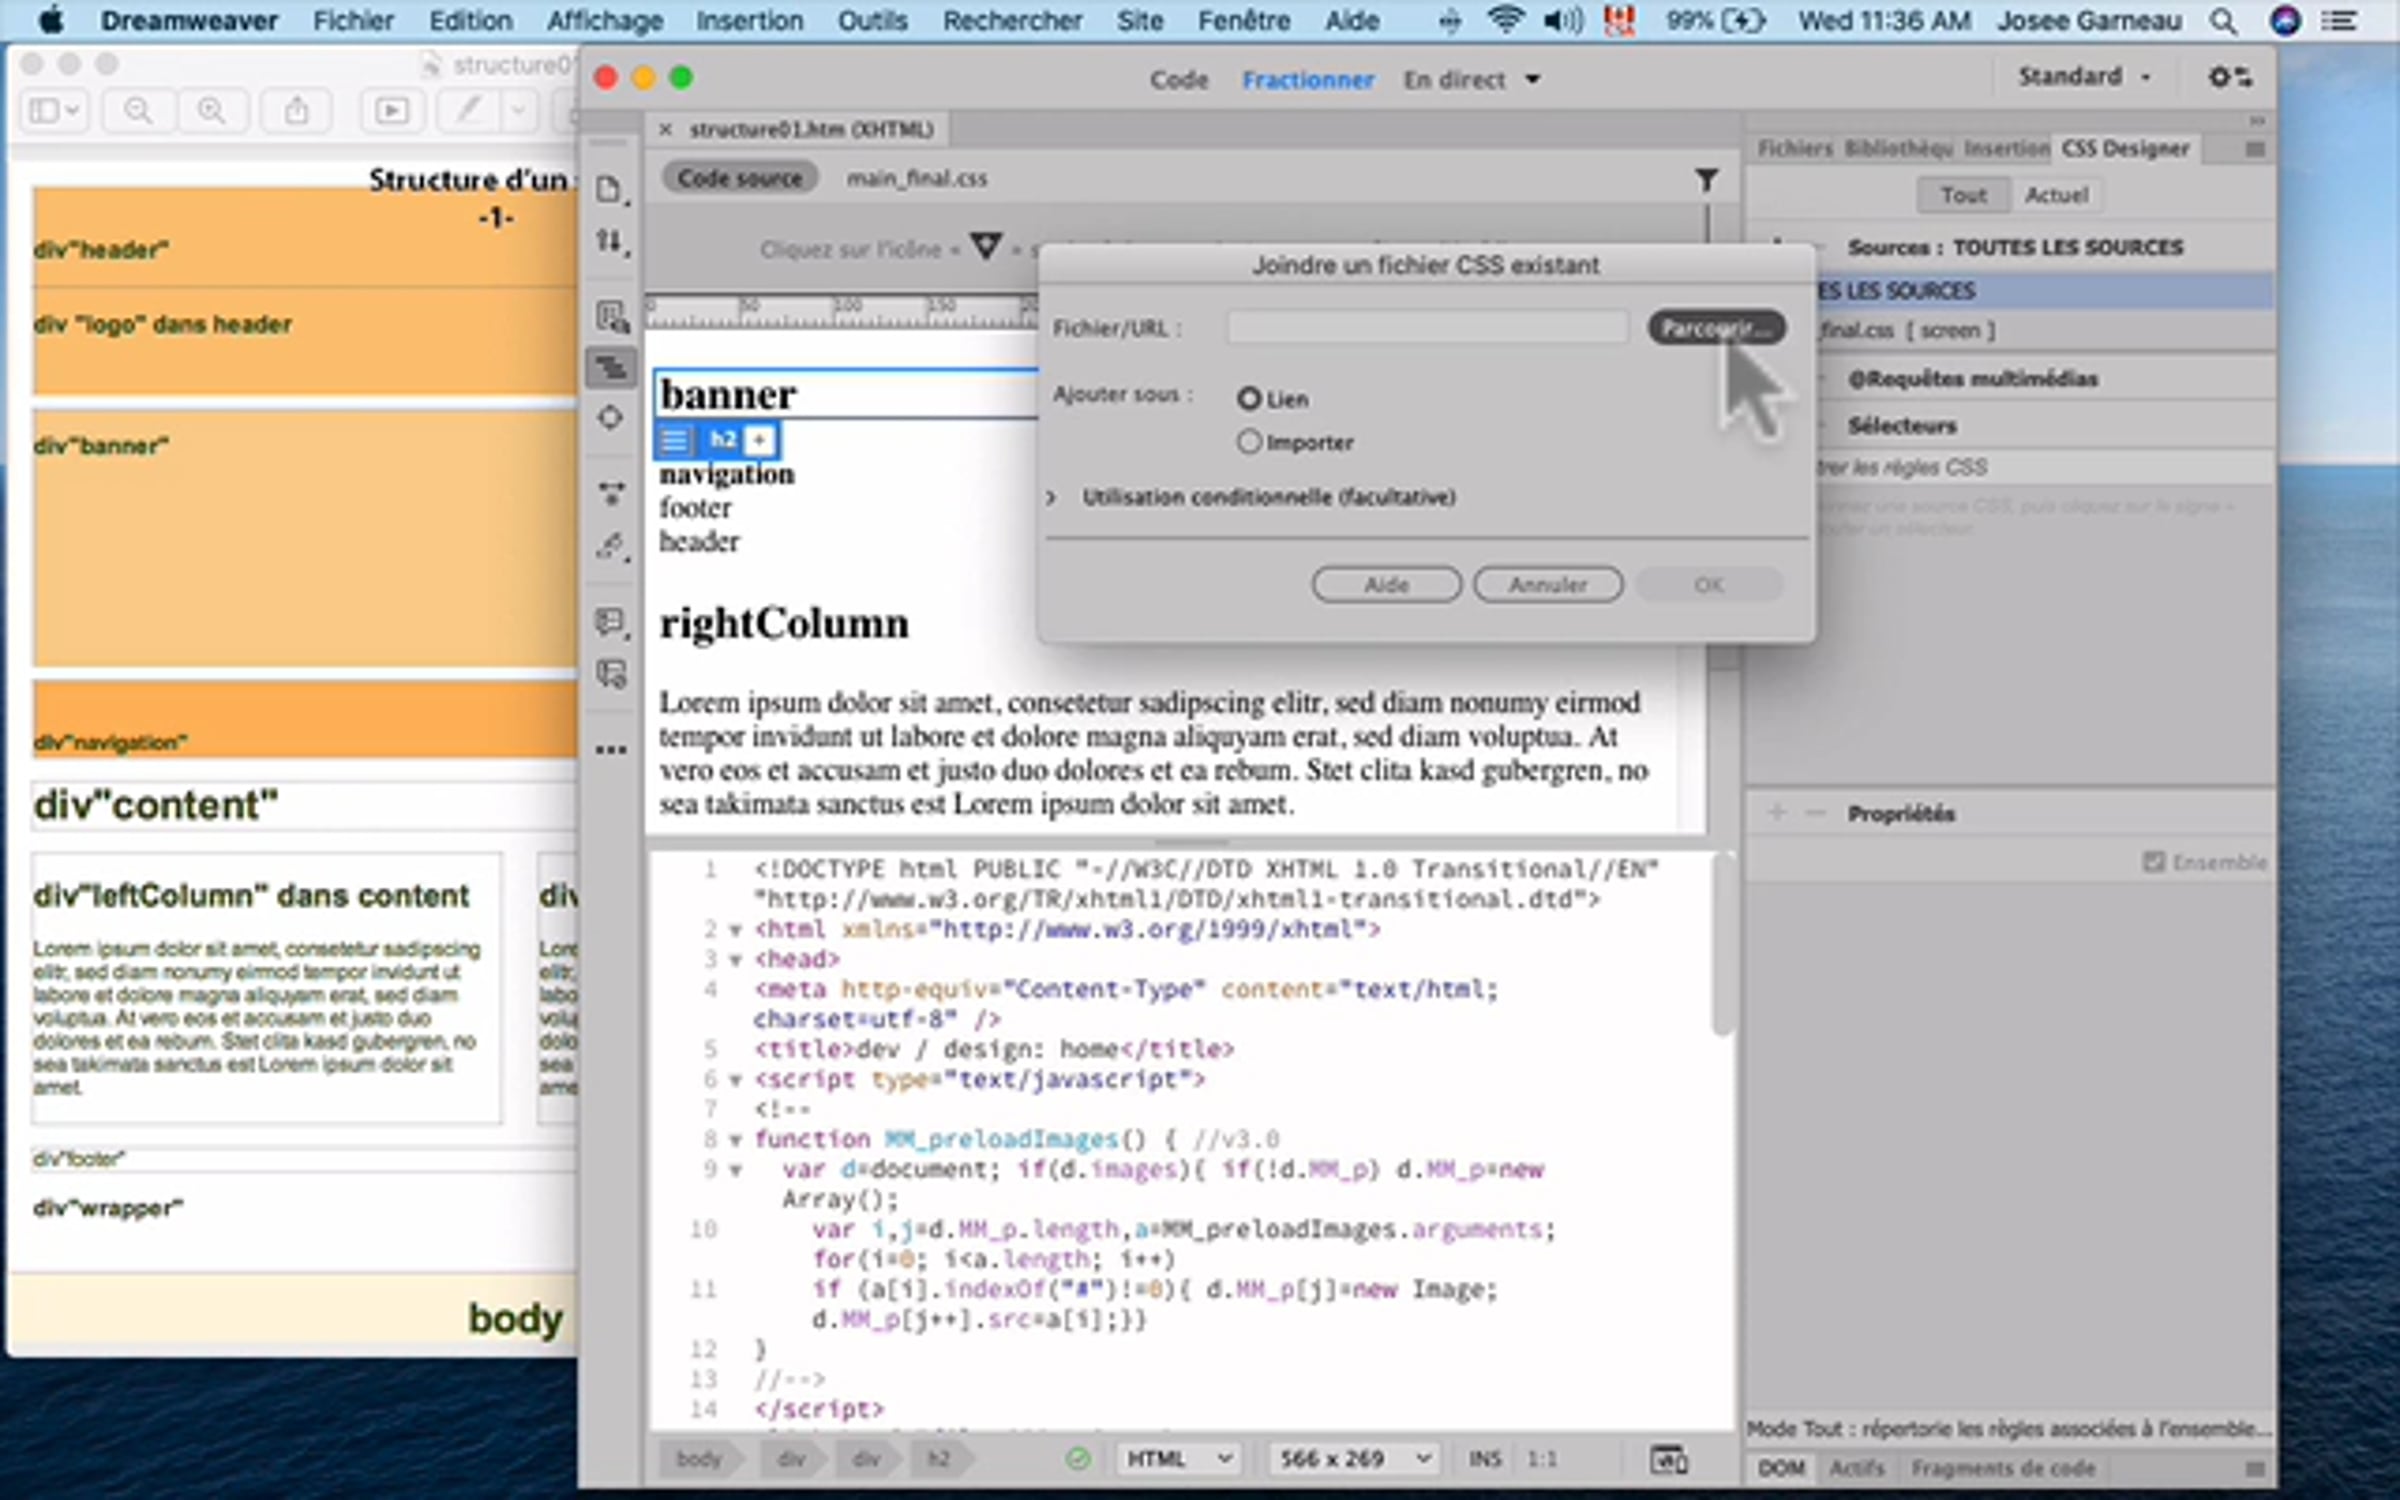The width and height of the screenshot is (2400, 1500).
Task: Toggle the live view options icon in toolbar
Action: click(611, 316)
